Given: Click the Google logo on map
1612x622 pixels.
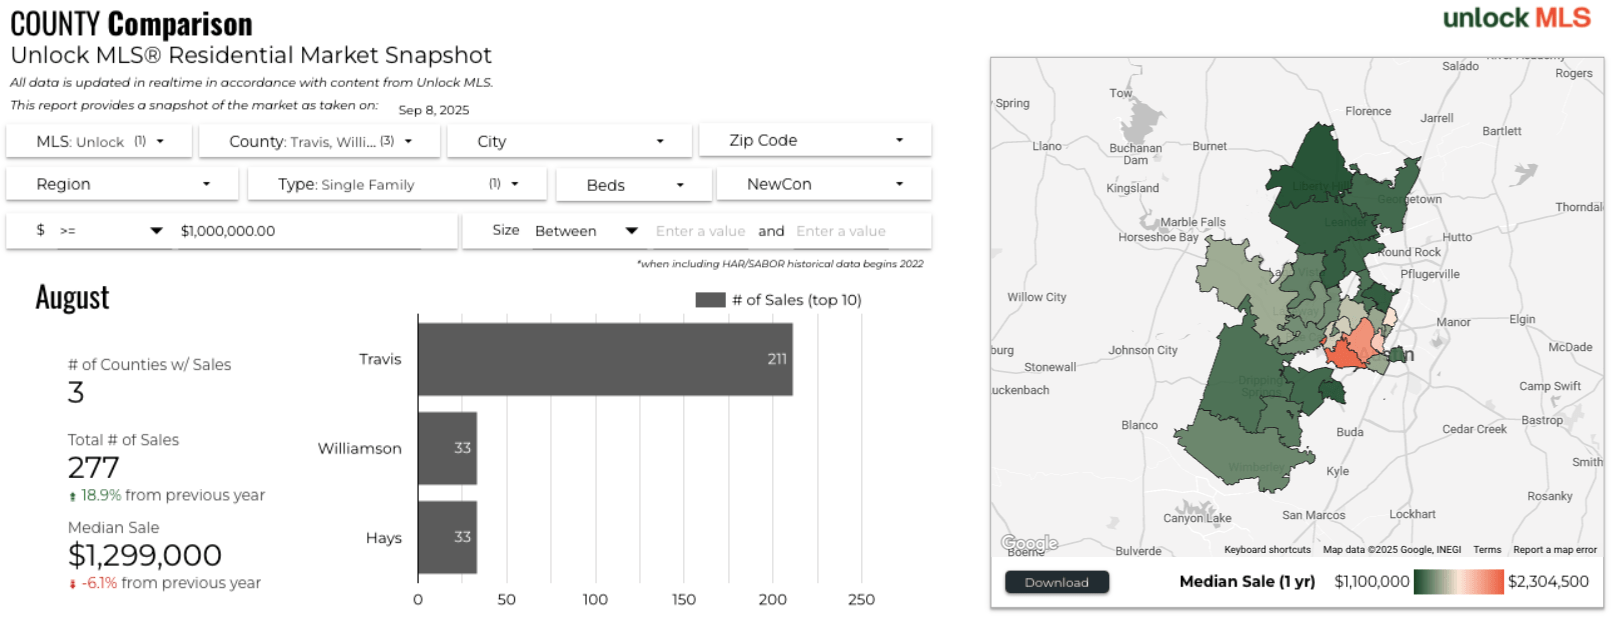Looking at the screenshot, I should pos(1029,543).
